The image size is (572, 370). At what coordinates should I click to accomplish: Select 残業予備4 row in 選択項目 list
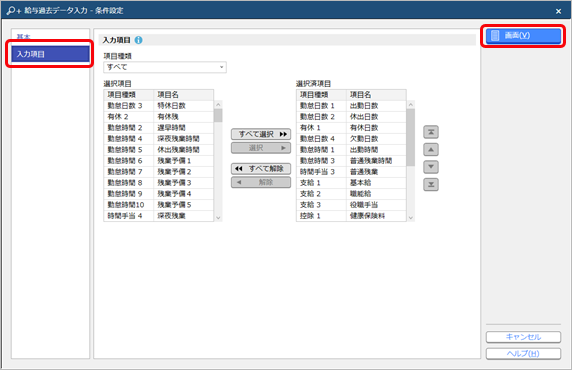point(159,193)
